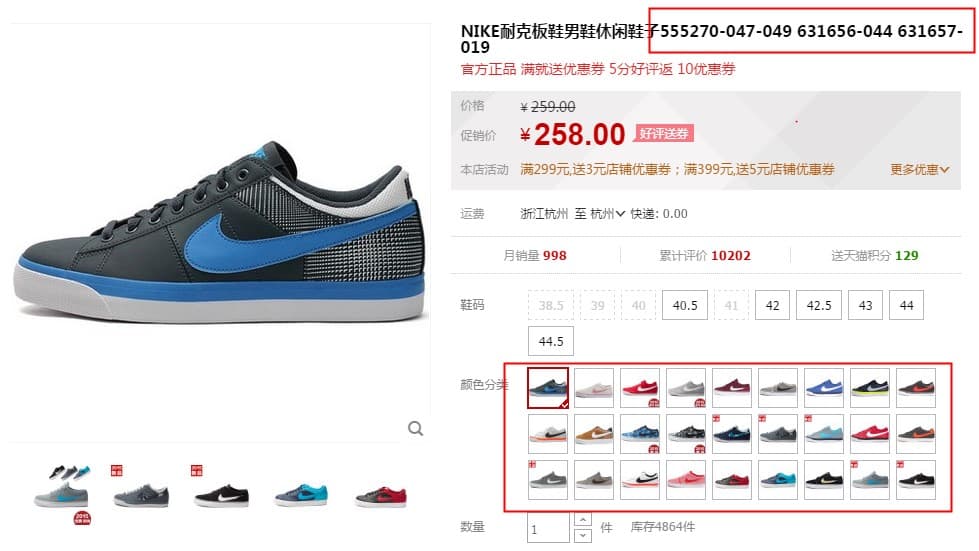Select shoe size 40.5
The height and width of the screenshot is (551, 979).
click(685, 305)
